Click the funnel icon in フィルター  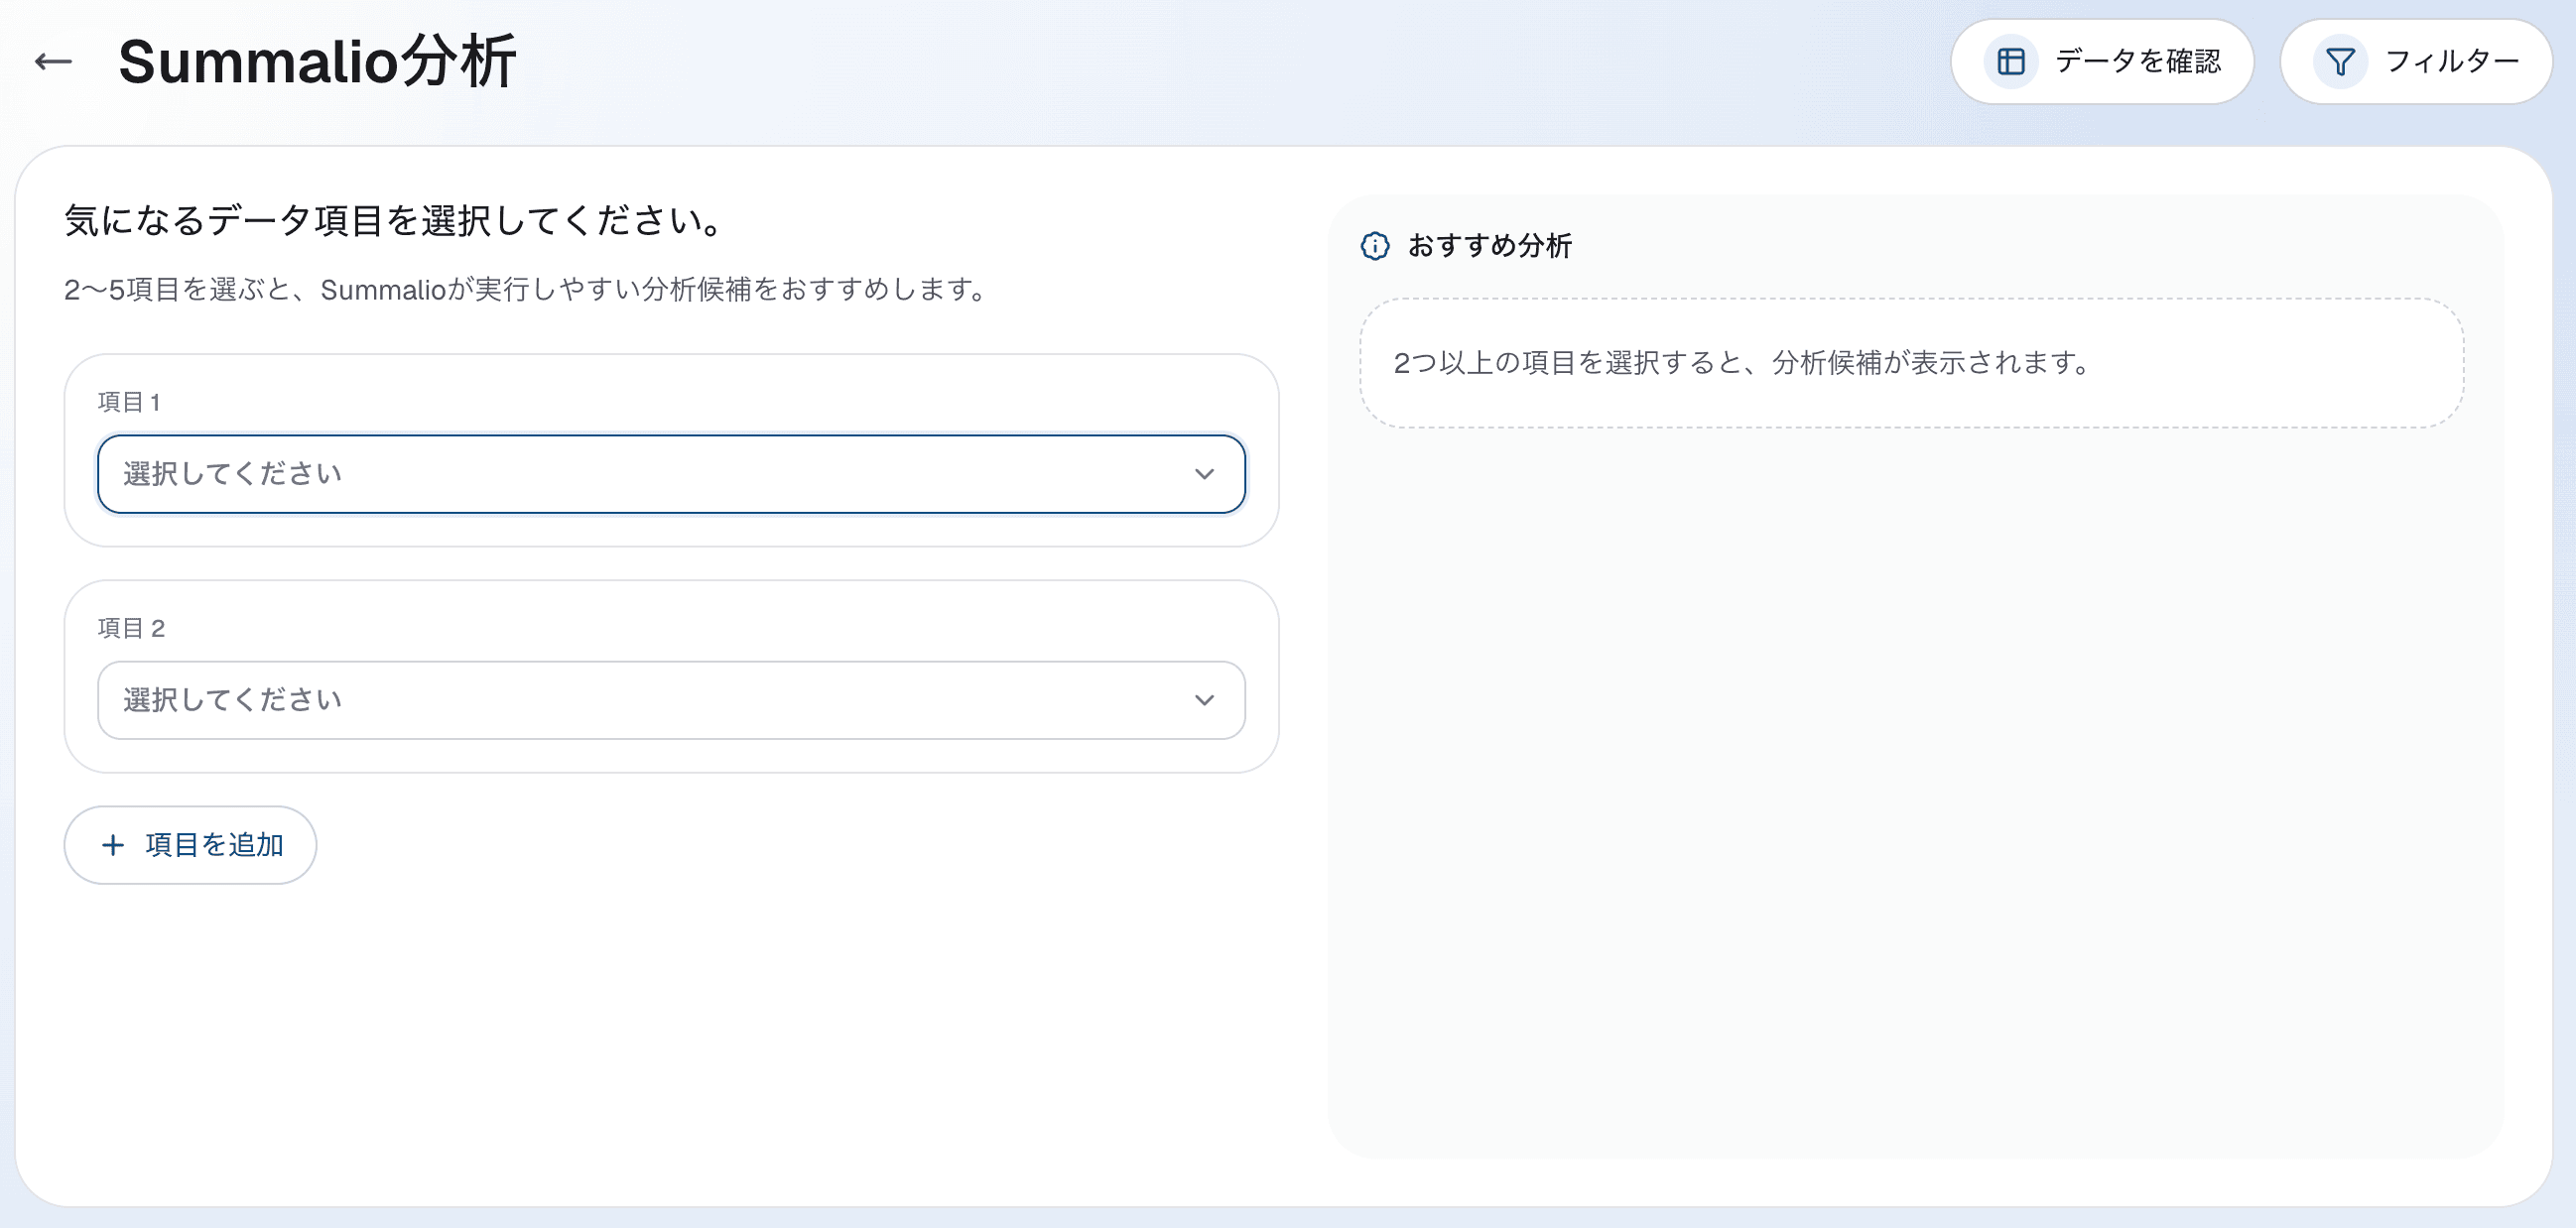pyautogui.click(x=2340, y=62)
